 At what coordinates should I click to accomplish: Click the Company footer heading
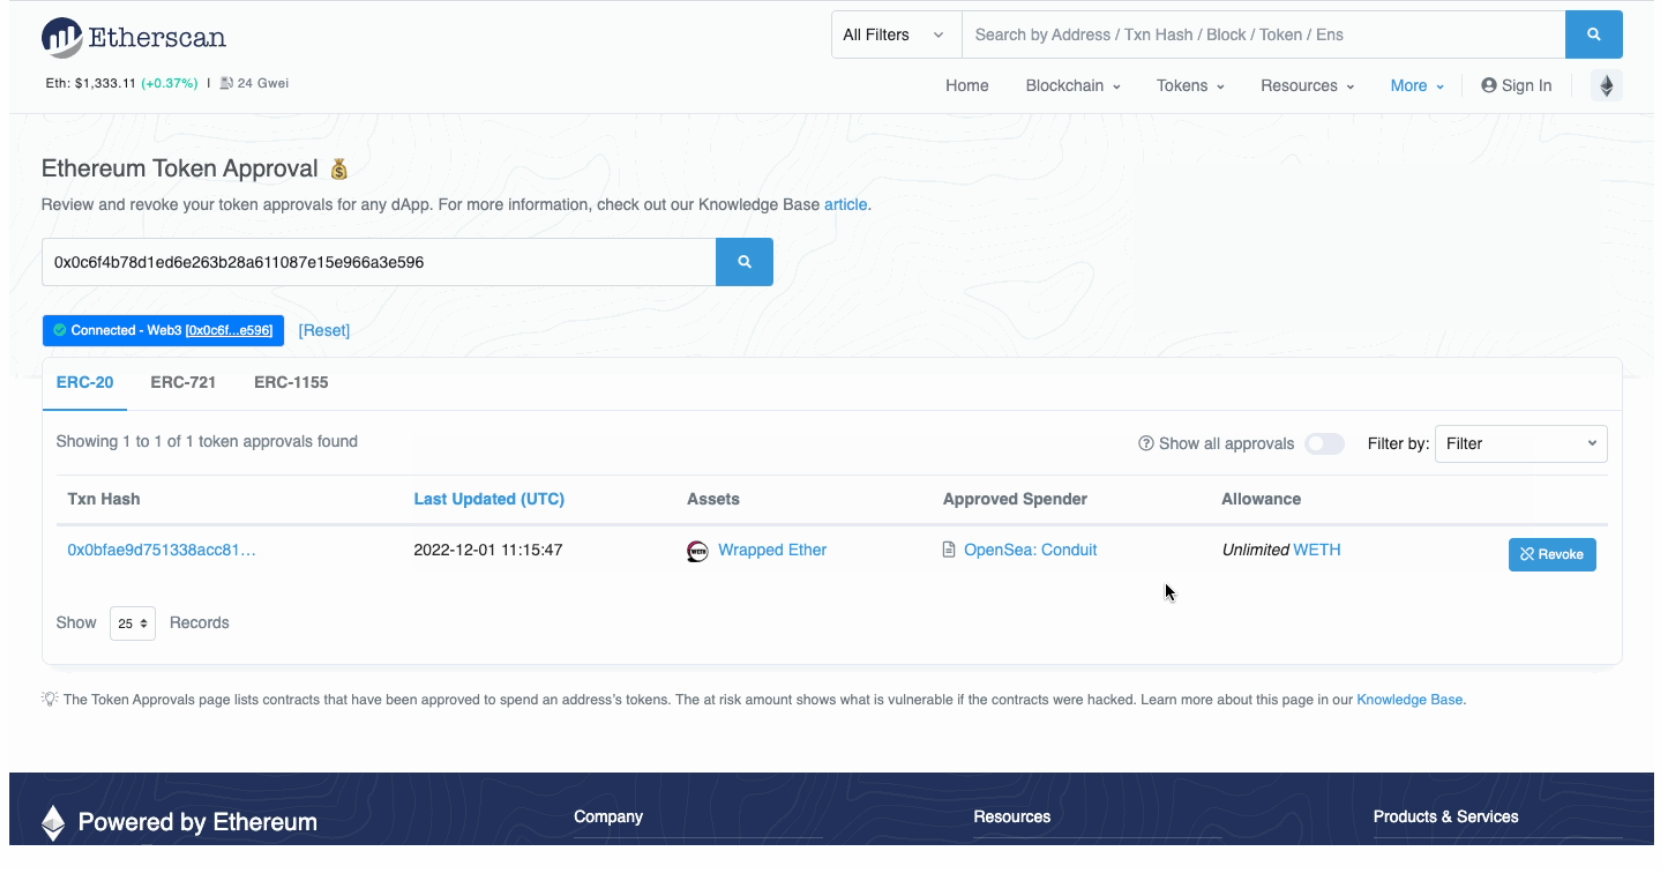point(608,817)
